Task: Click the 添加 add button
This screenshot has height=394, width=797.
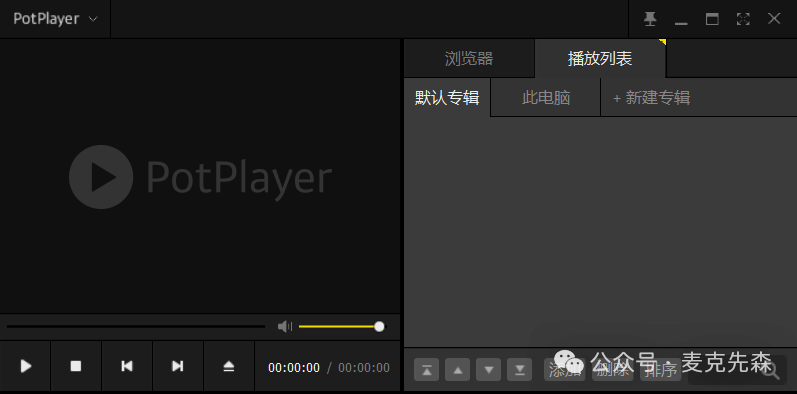Action: tap(564, 370)
